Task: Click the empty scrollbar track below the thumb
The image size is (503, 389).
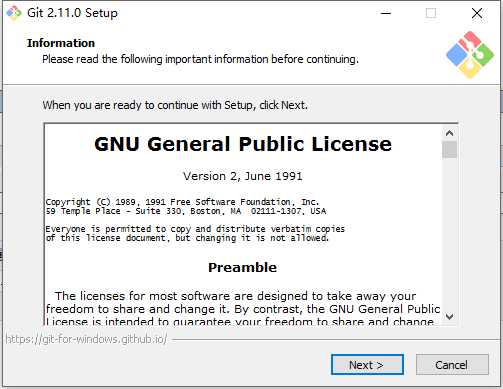Action: 449,234
